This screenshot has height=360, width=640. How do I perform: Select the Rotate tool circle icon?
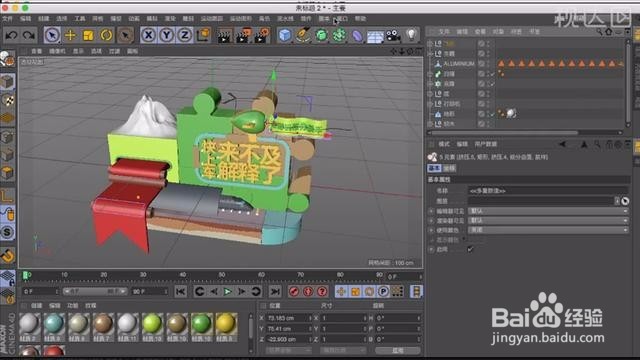[x=106, y=35]
